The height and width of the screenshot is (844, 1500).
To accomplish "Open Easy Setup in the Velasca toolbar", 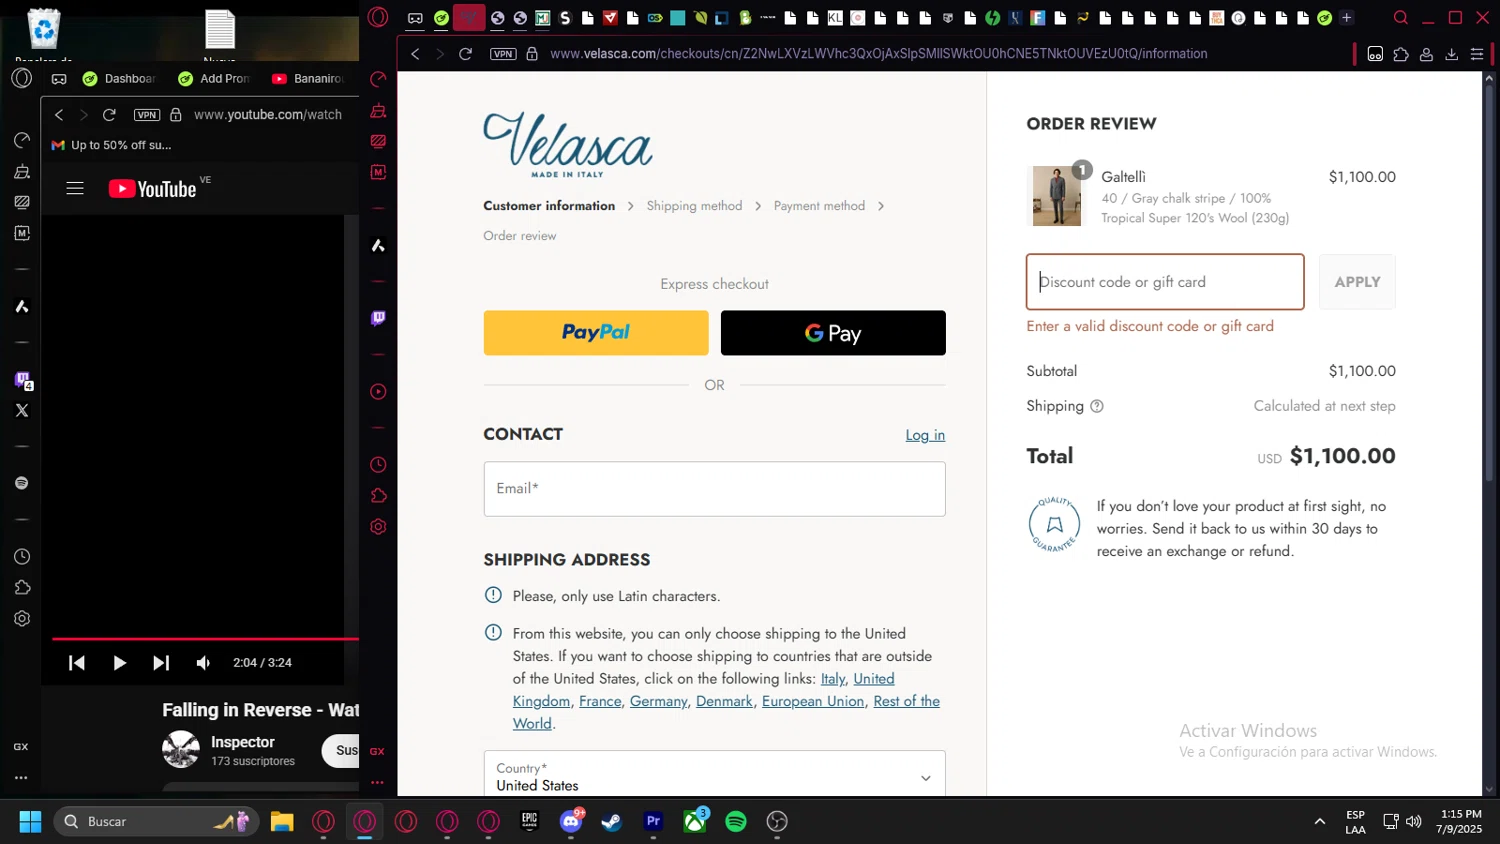I will coord(1477,54).
